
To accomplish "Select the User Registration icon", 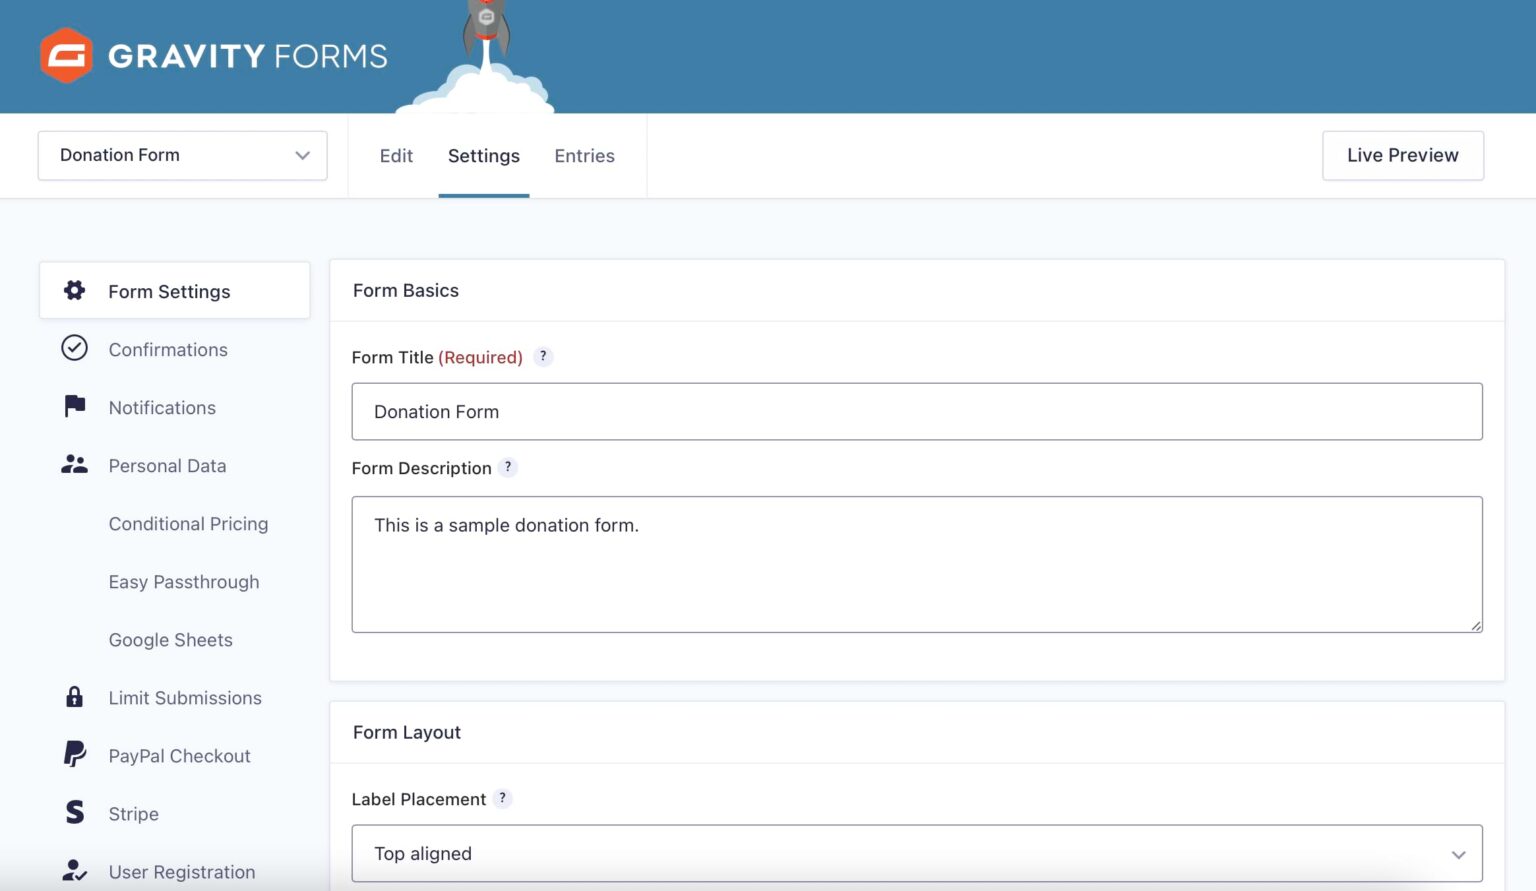I will point(74,870).
